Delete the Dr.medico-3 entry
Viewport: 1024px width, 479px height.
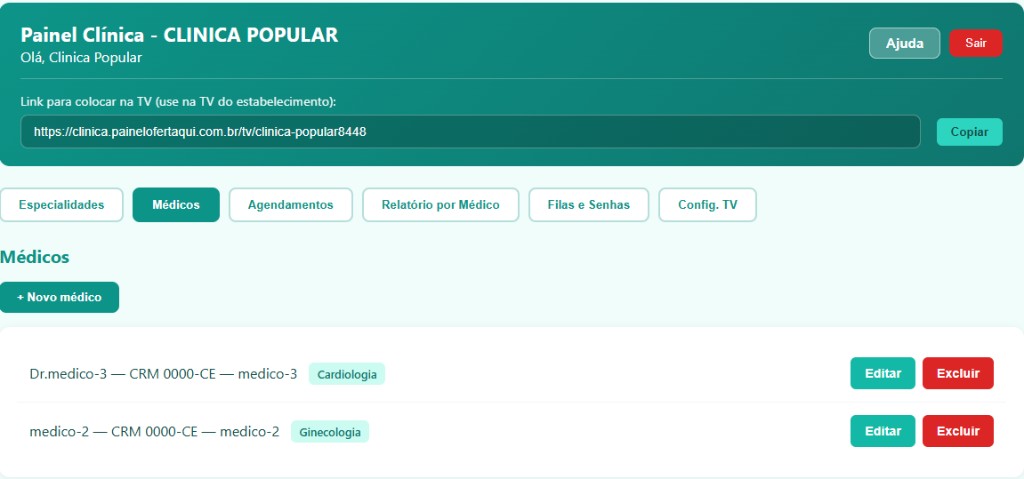(x=957, y=373)
